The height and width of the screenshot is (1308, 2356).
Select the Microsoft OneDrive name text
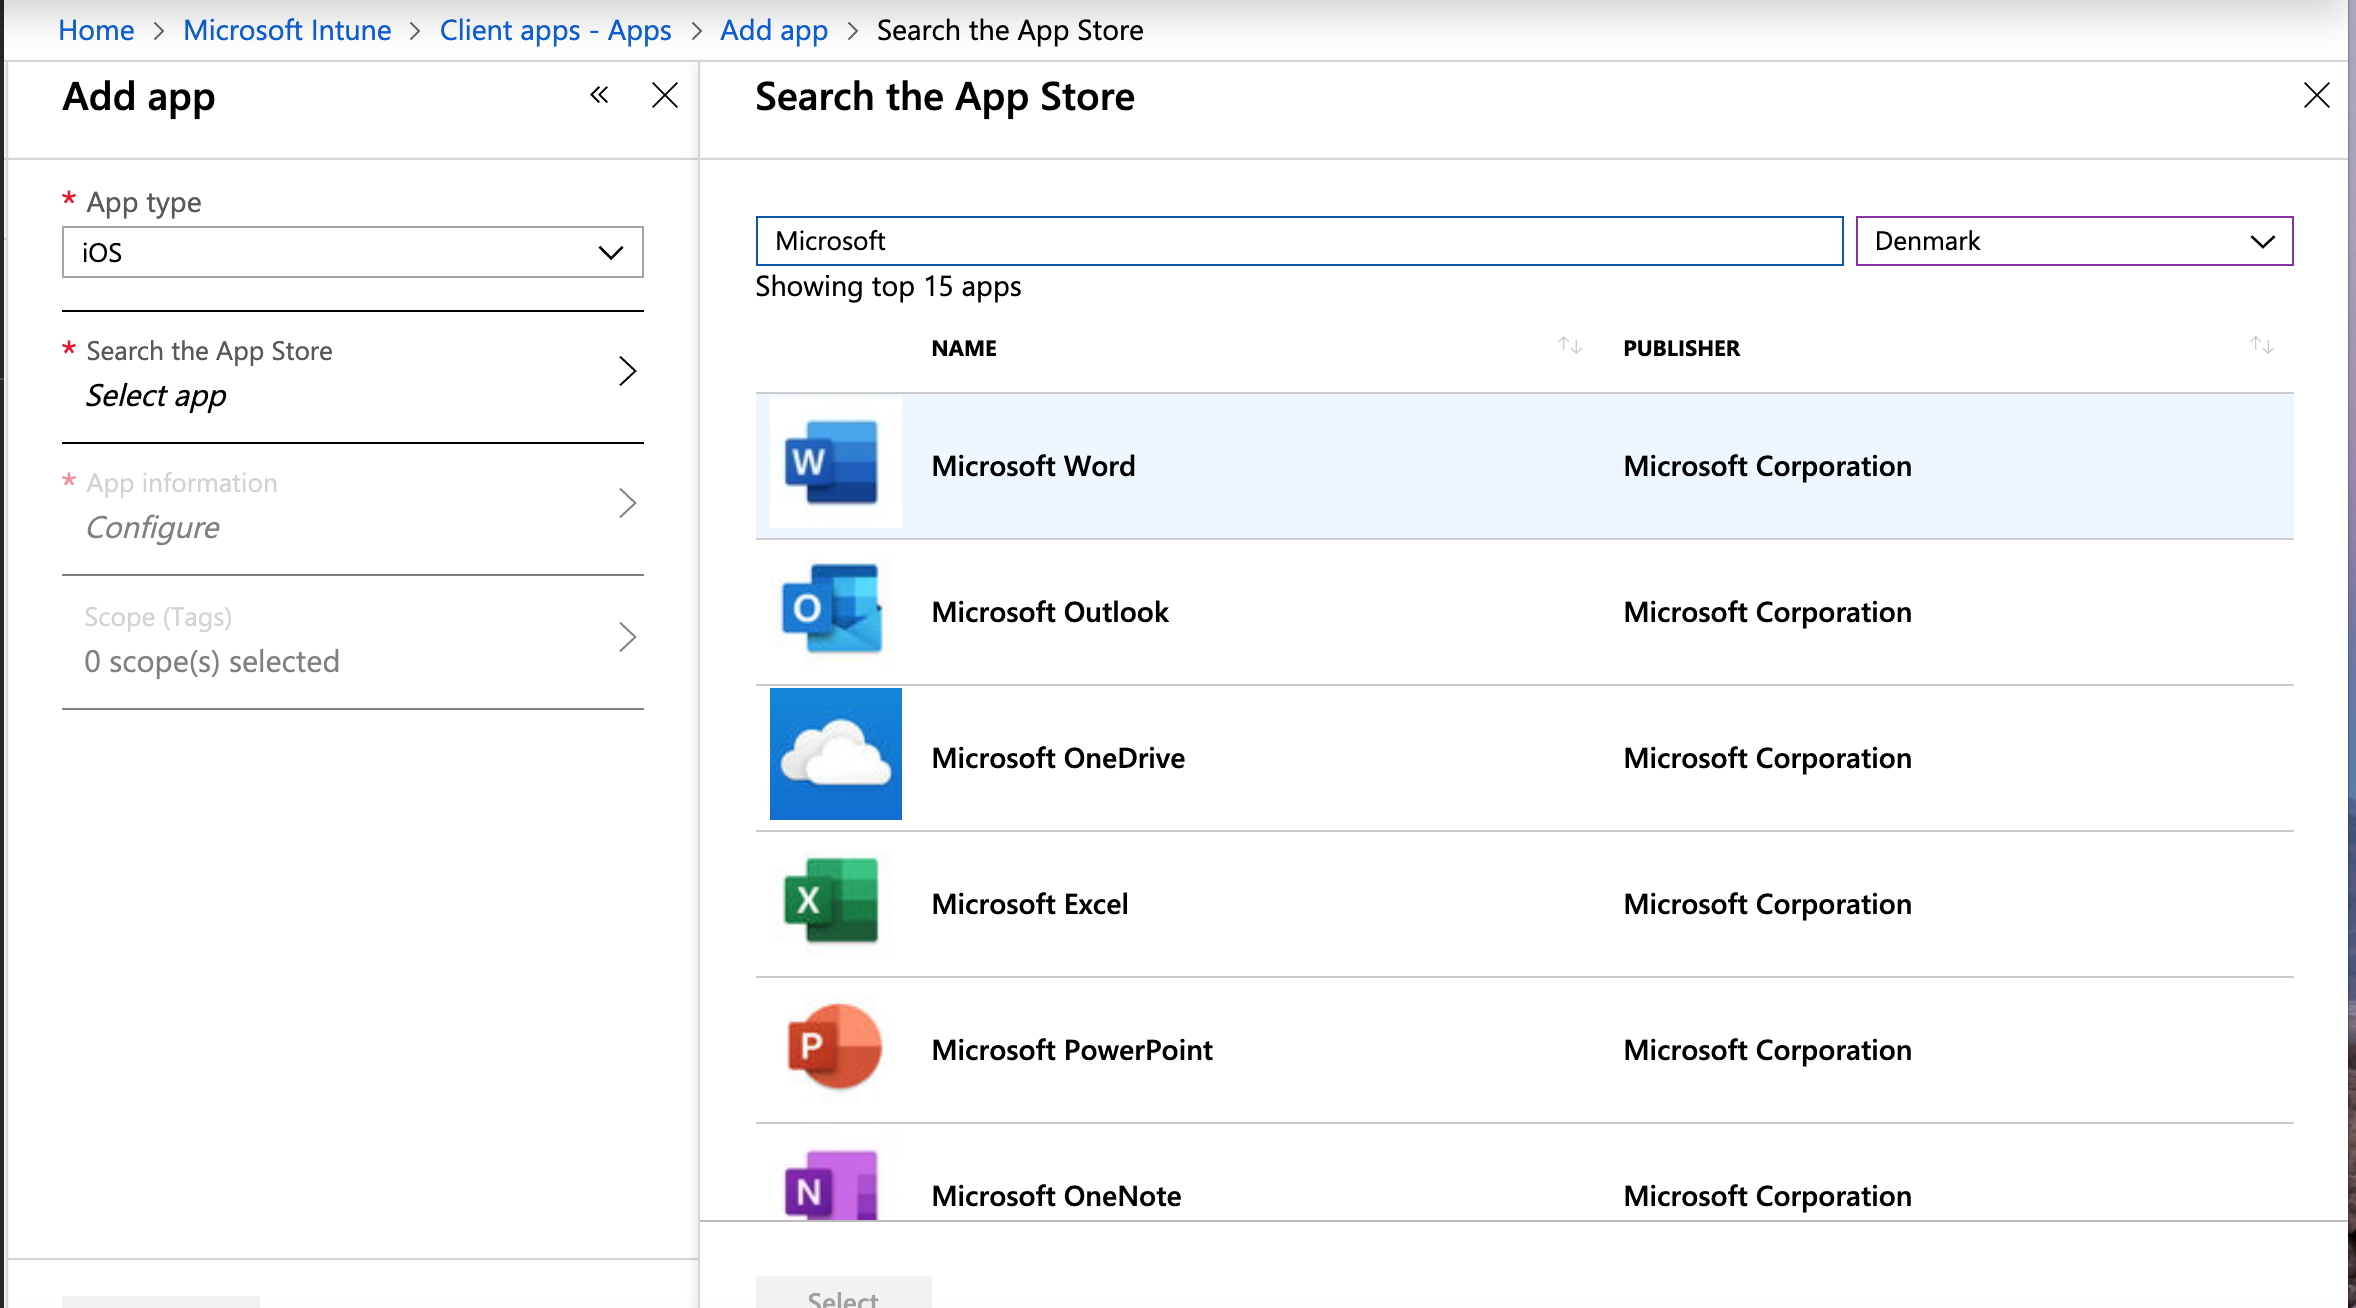pyautogui.click(x=1058, y=758)
